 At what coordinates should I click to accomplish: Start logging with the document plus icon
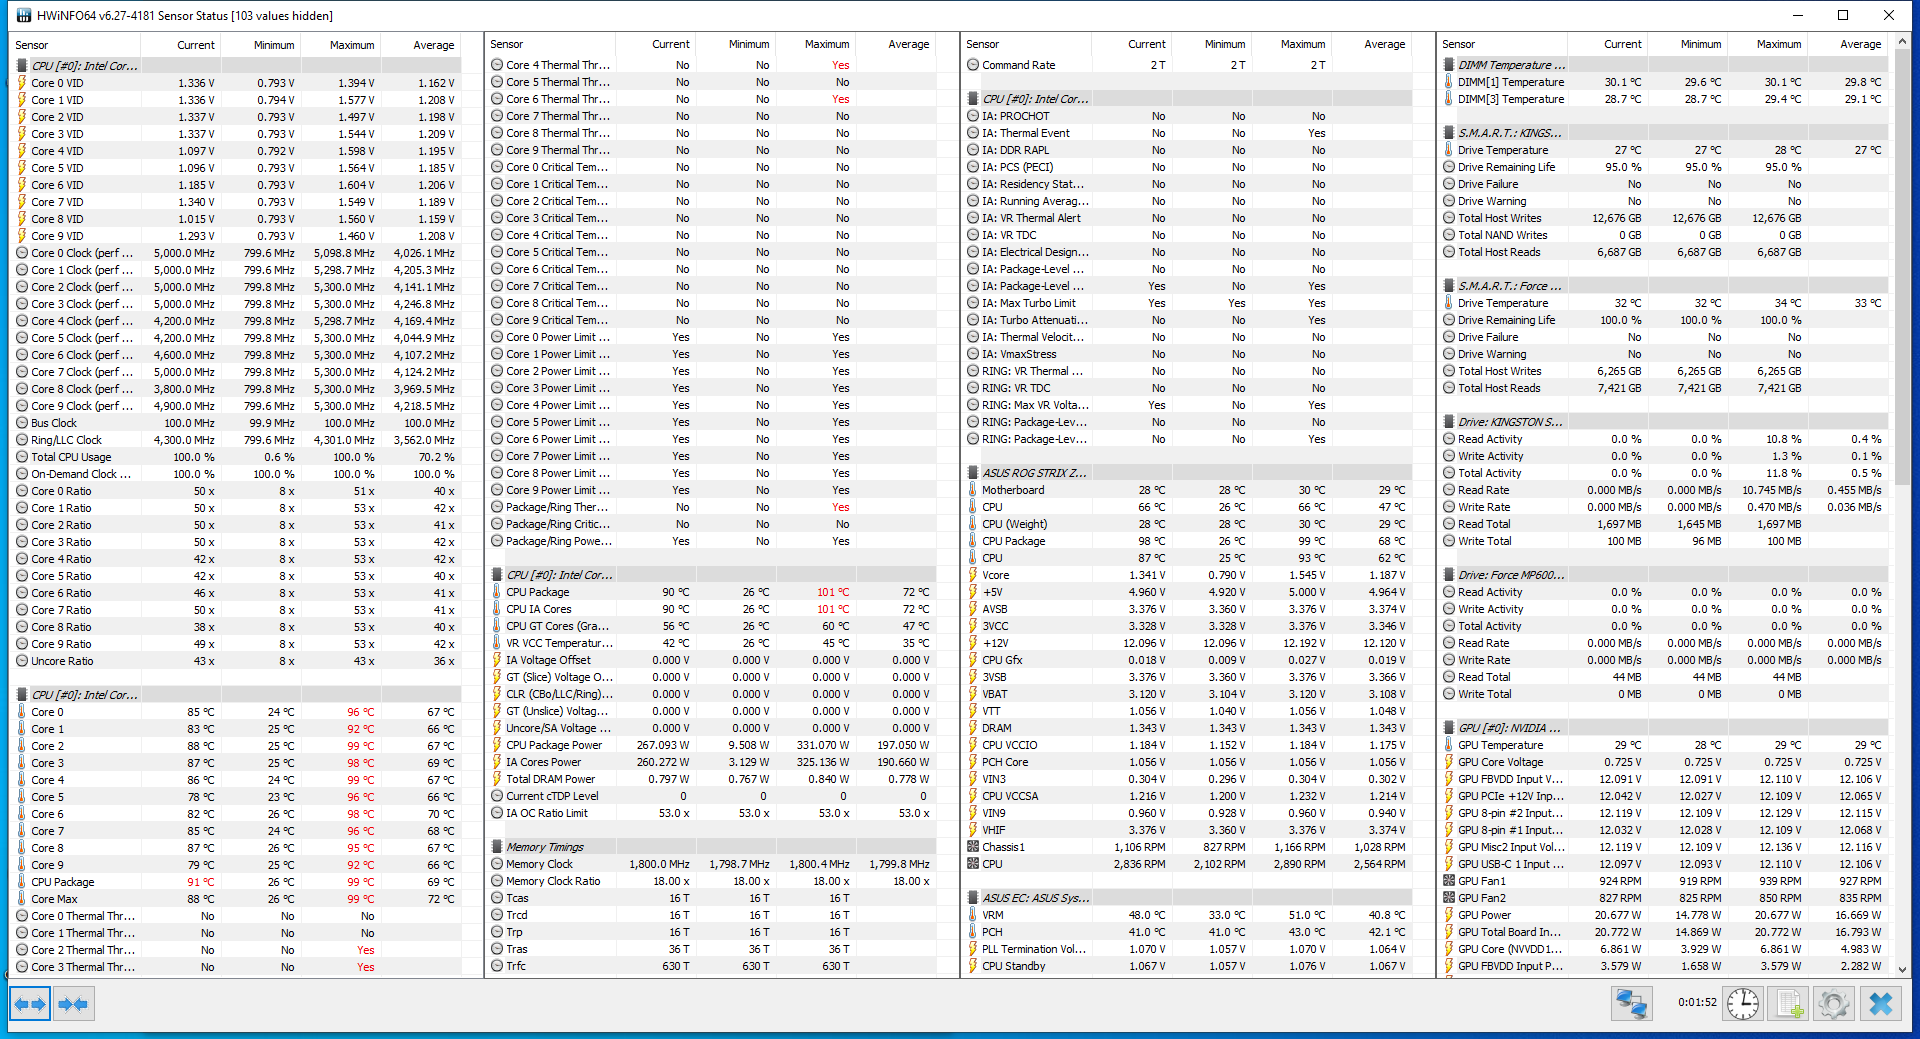[1789, 1003]
